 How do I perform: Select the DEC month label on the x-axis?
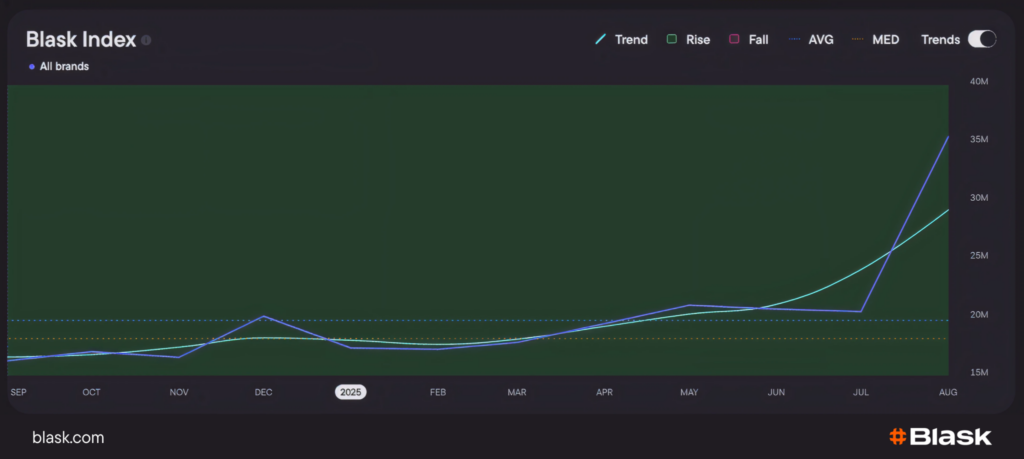[263, 392]
